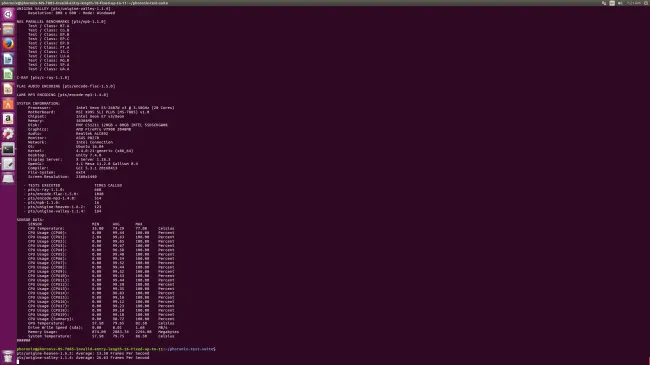
Task: Open the network indicator in top panel
Action: [x=604, y=3]
